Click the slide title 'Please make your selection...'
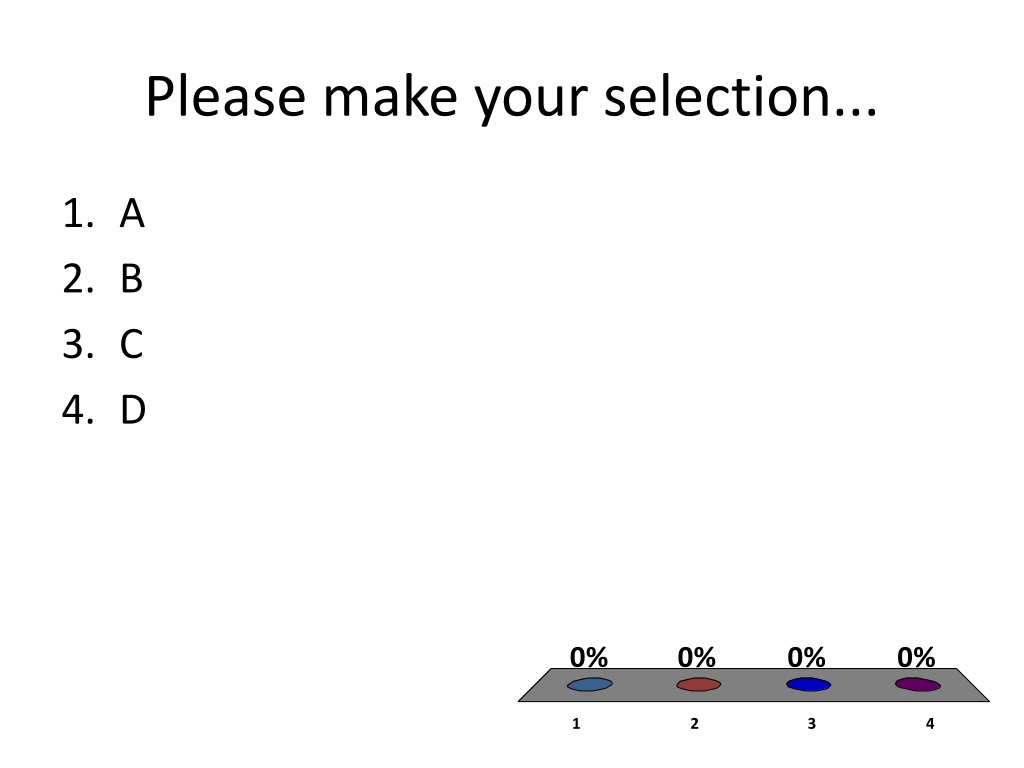 click(511, 97)
